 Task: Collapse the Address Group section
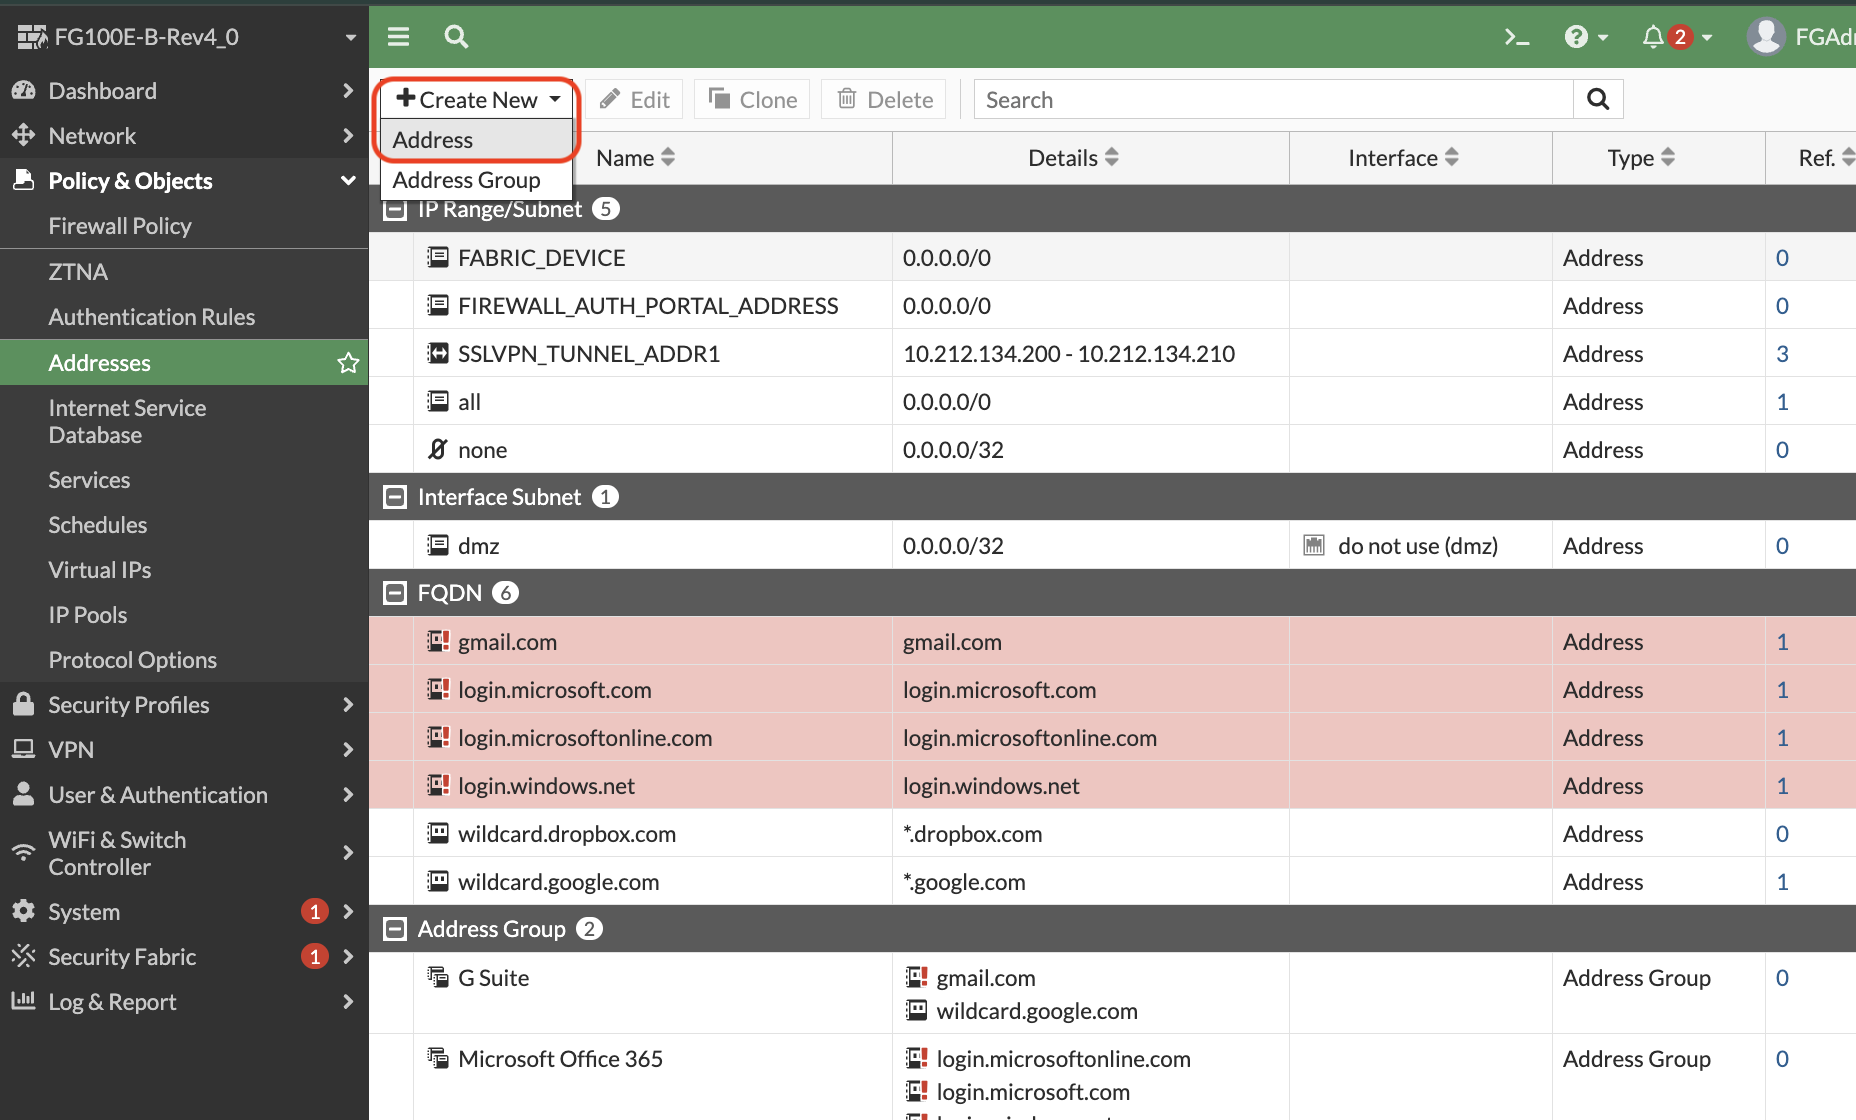[x=396, y=929]
